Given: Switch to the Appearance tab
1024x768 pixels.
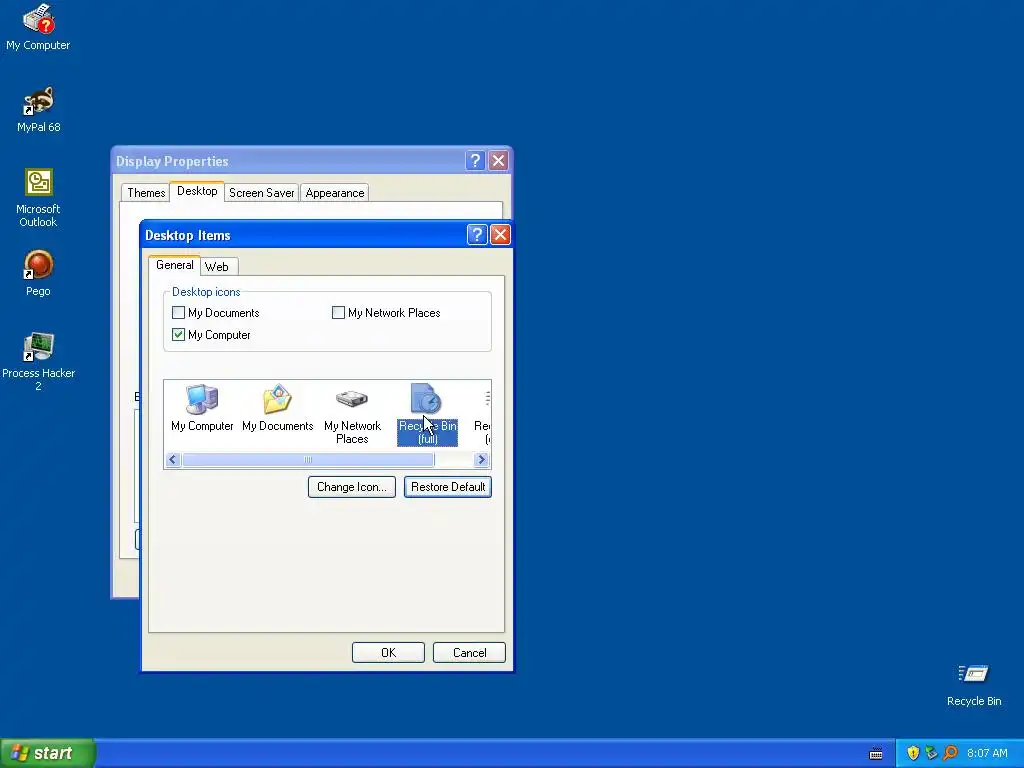Looking at the screenshot, I should (335, 193).
